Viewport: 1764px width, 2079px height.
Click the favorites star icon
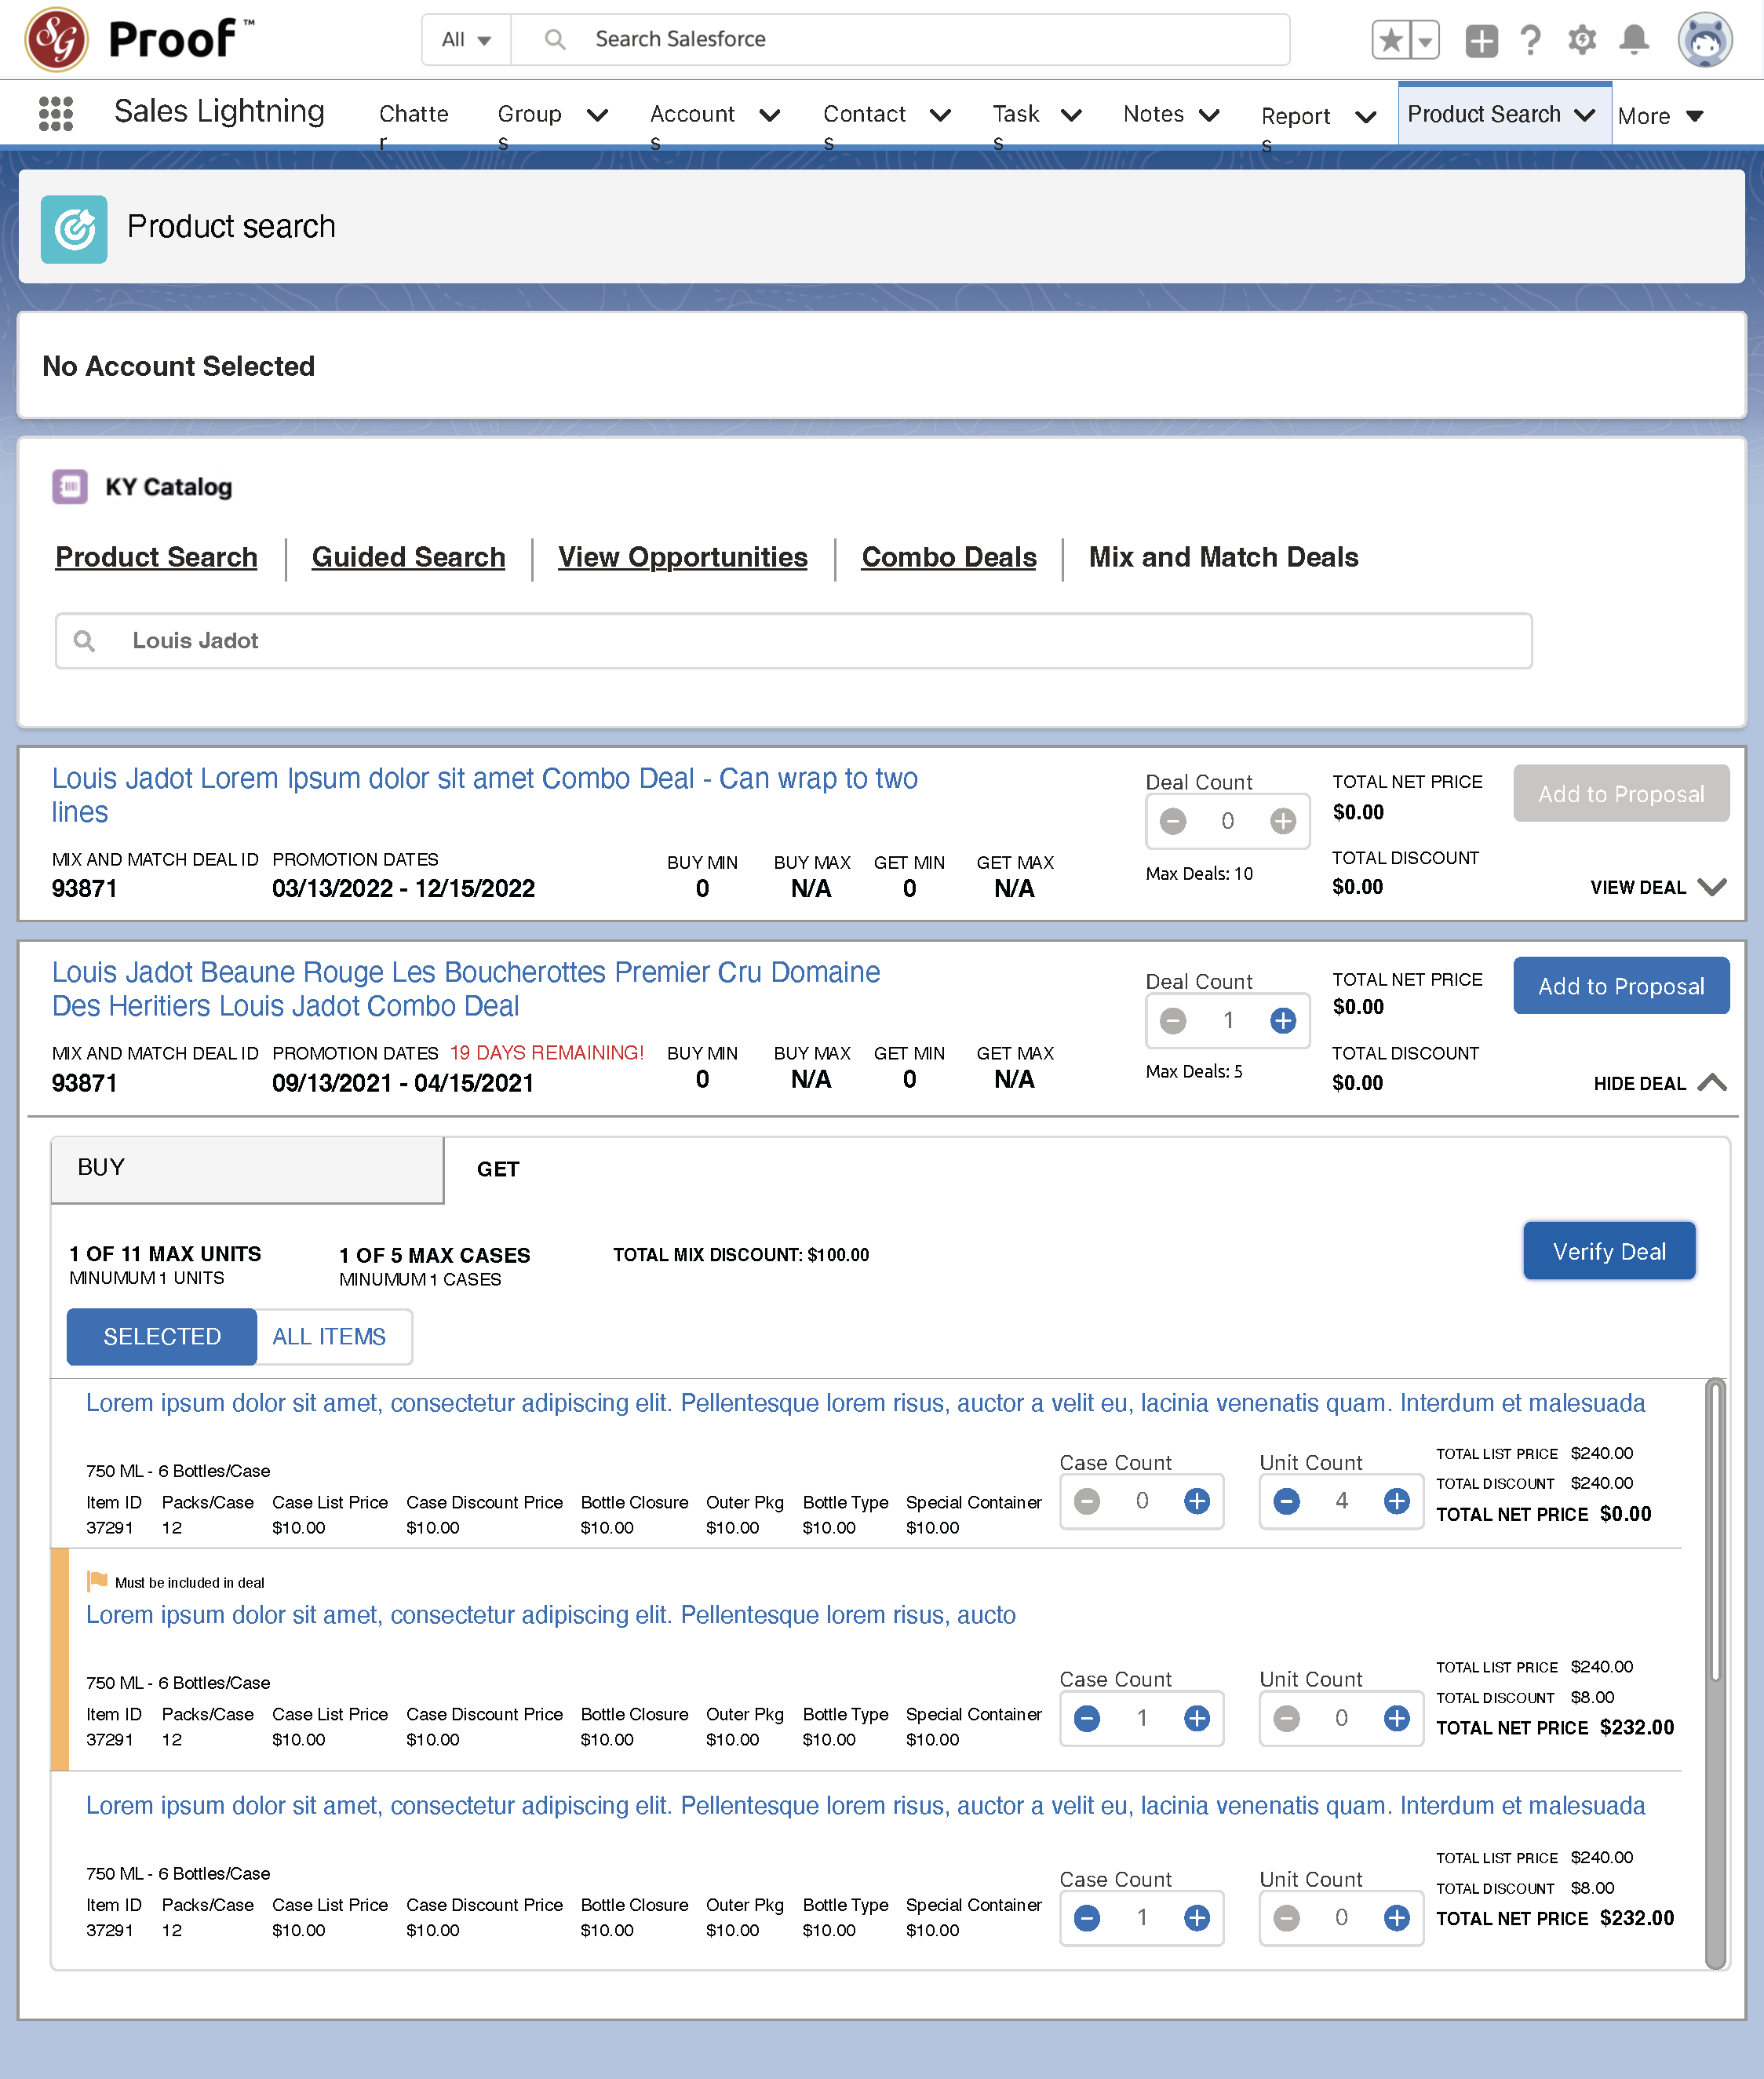pos(1390,40)
